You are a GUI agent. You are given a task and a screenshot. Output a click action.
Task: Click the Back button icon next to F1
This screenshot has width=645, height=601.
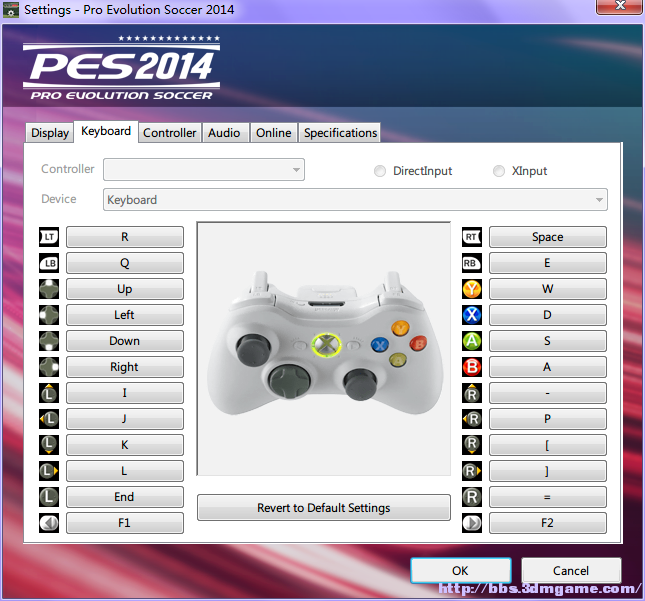click(49, 523)
